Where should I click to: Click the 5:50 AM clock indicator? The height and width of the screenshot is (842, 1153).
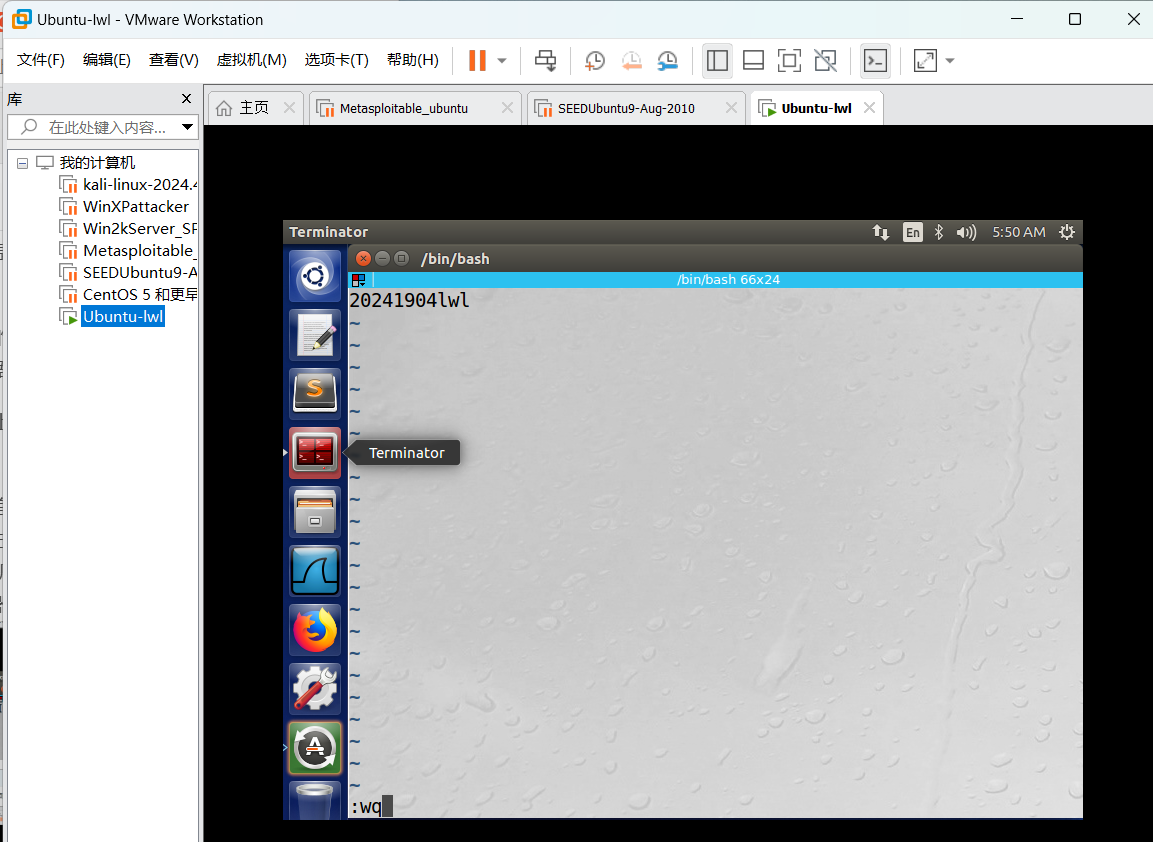point(1018,232)
